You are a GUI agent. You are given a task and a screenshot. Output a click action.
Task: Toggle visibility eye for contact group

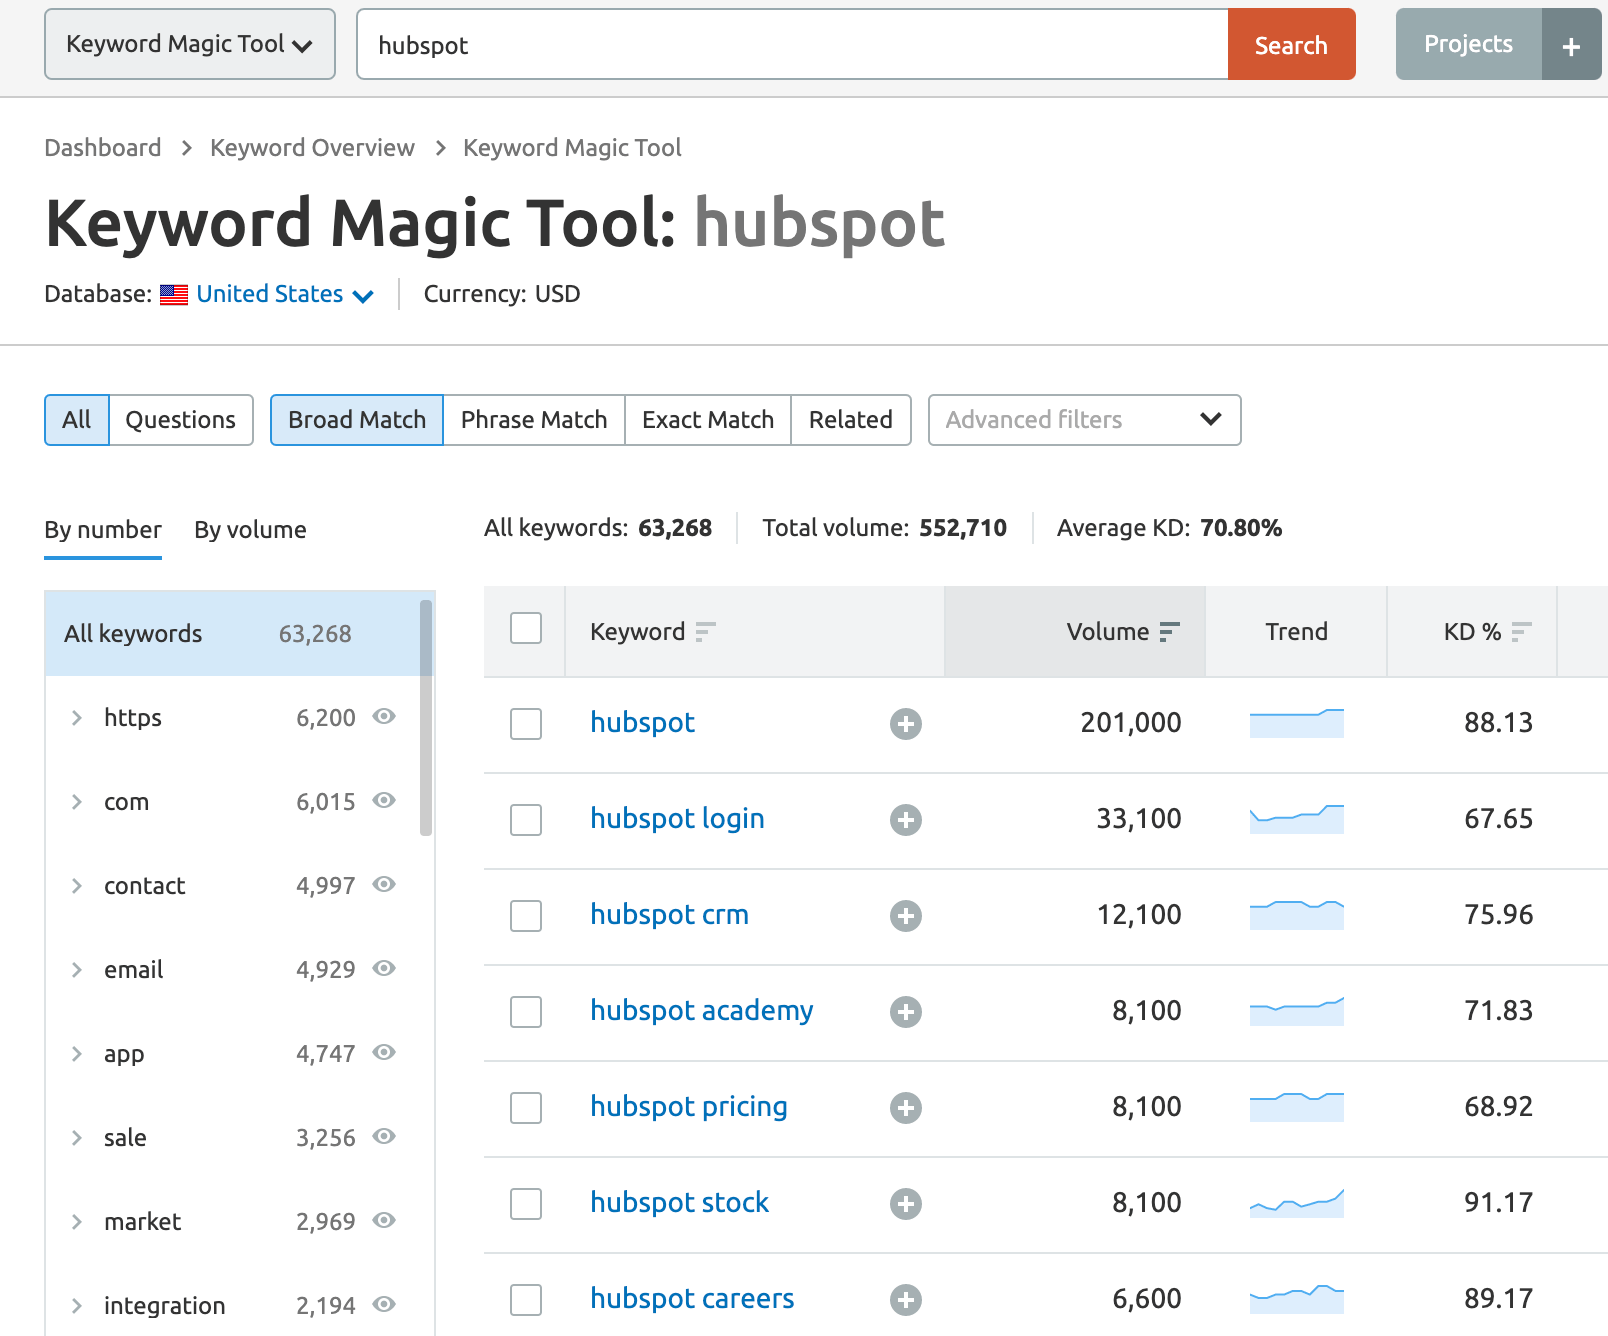click(x=384, y=884)
